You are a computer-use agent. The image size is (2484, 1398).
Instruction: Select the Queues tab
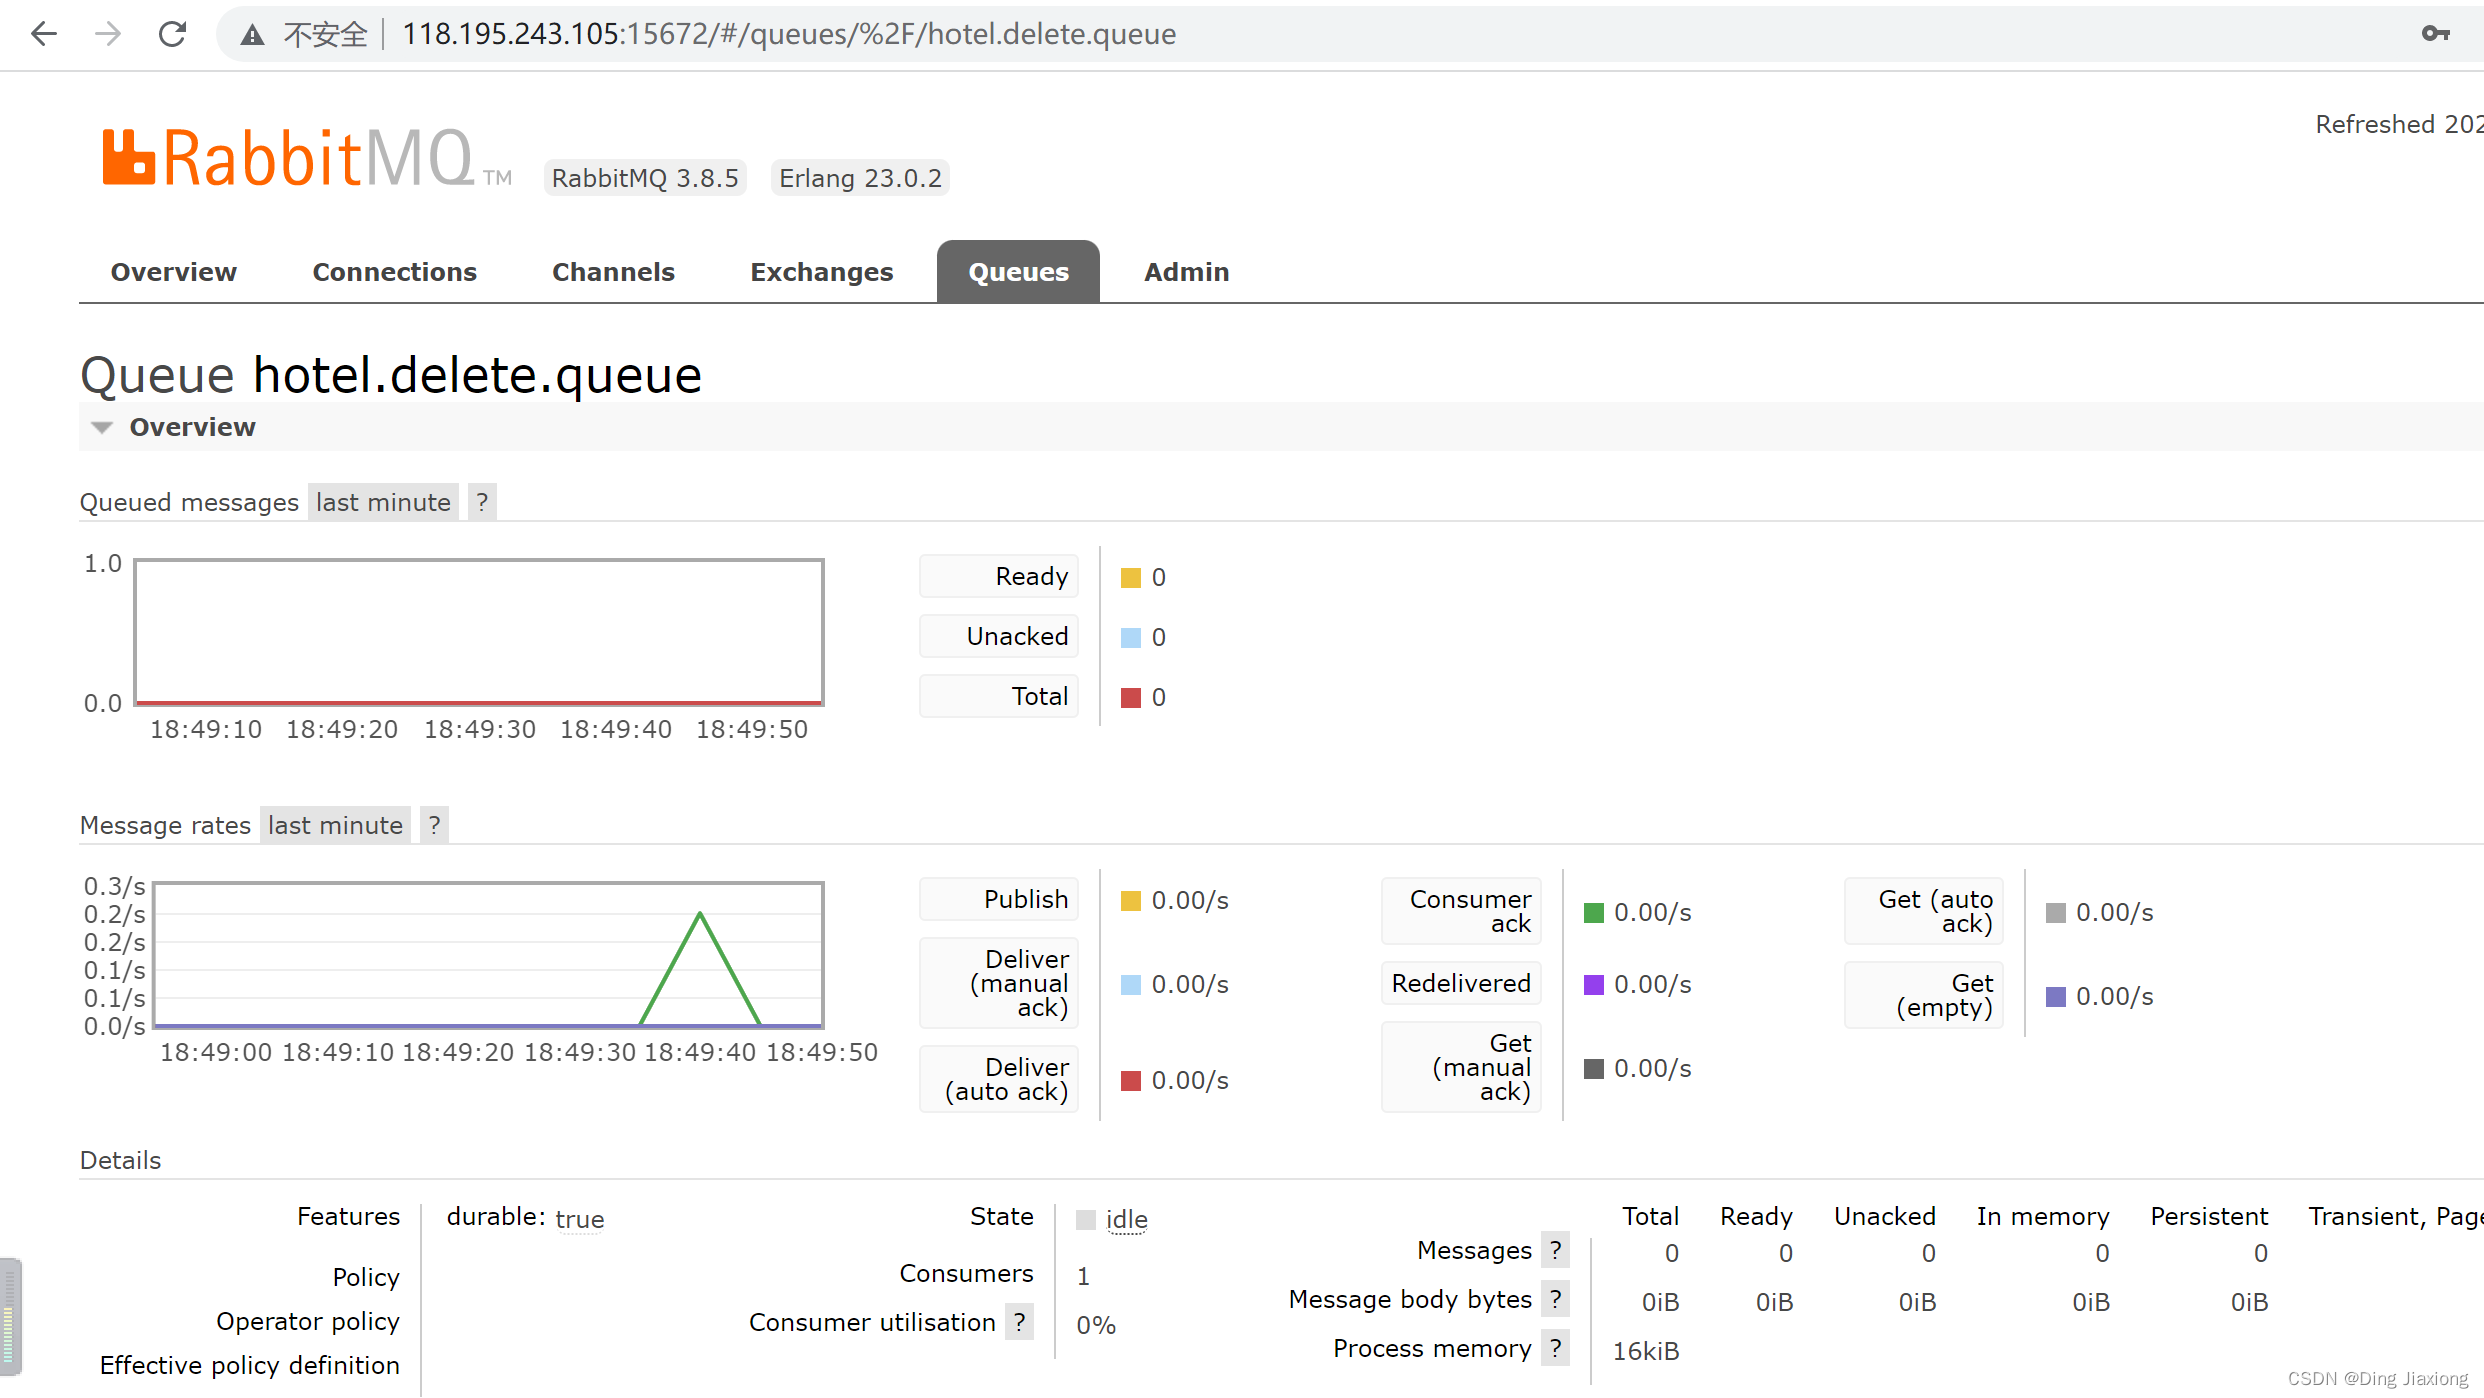pyautogui.click(x=1018, y=272)
